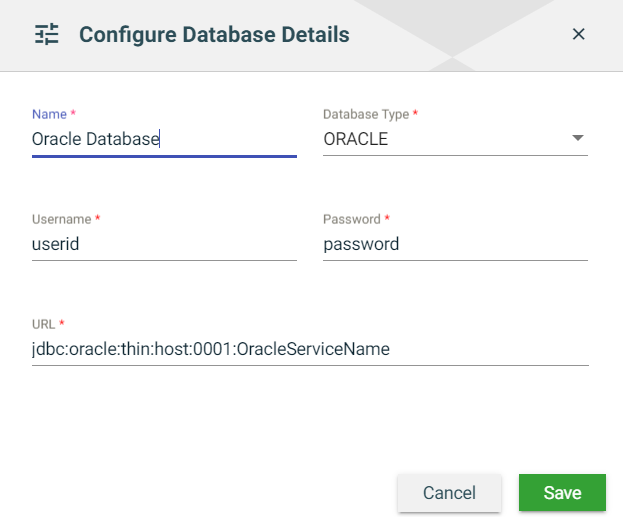Image resolution: width=623 pixels, height=517 pixels.
Task: Click the Password label text
Action: click(x=352, y=219)
